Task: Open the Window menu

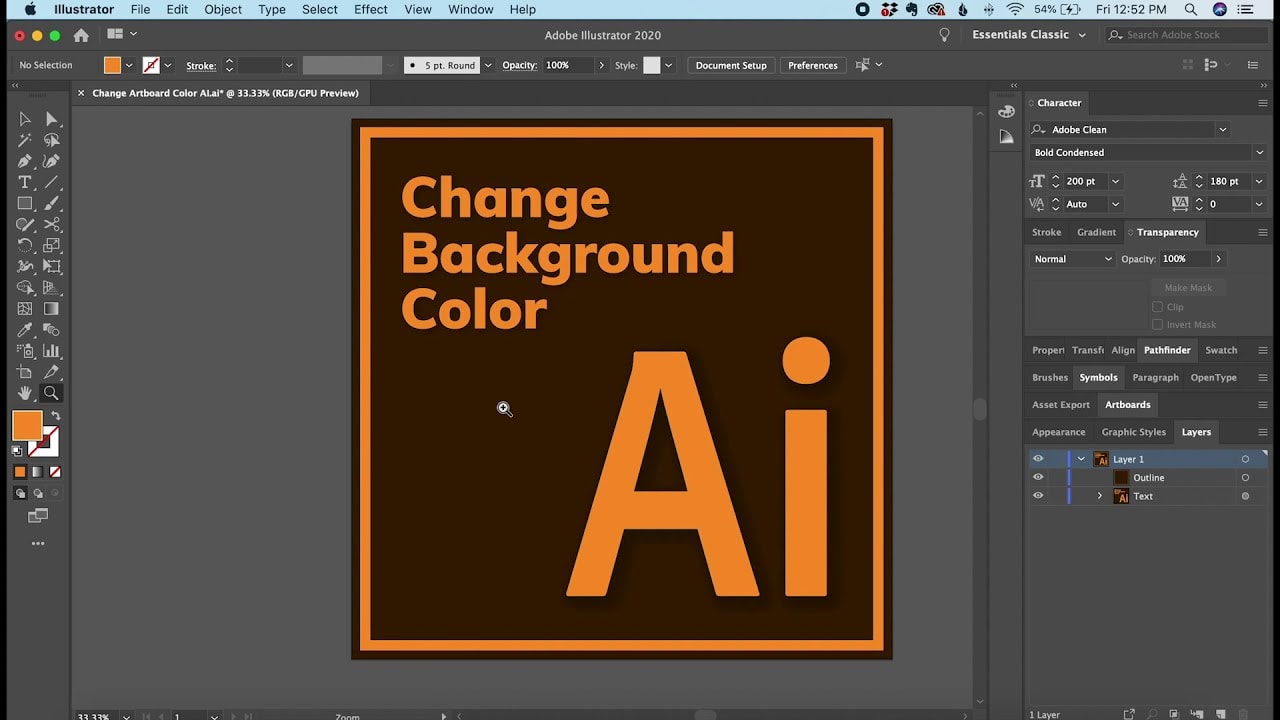Action: click(x=470, y=9)
